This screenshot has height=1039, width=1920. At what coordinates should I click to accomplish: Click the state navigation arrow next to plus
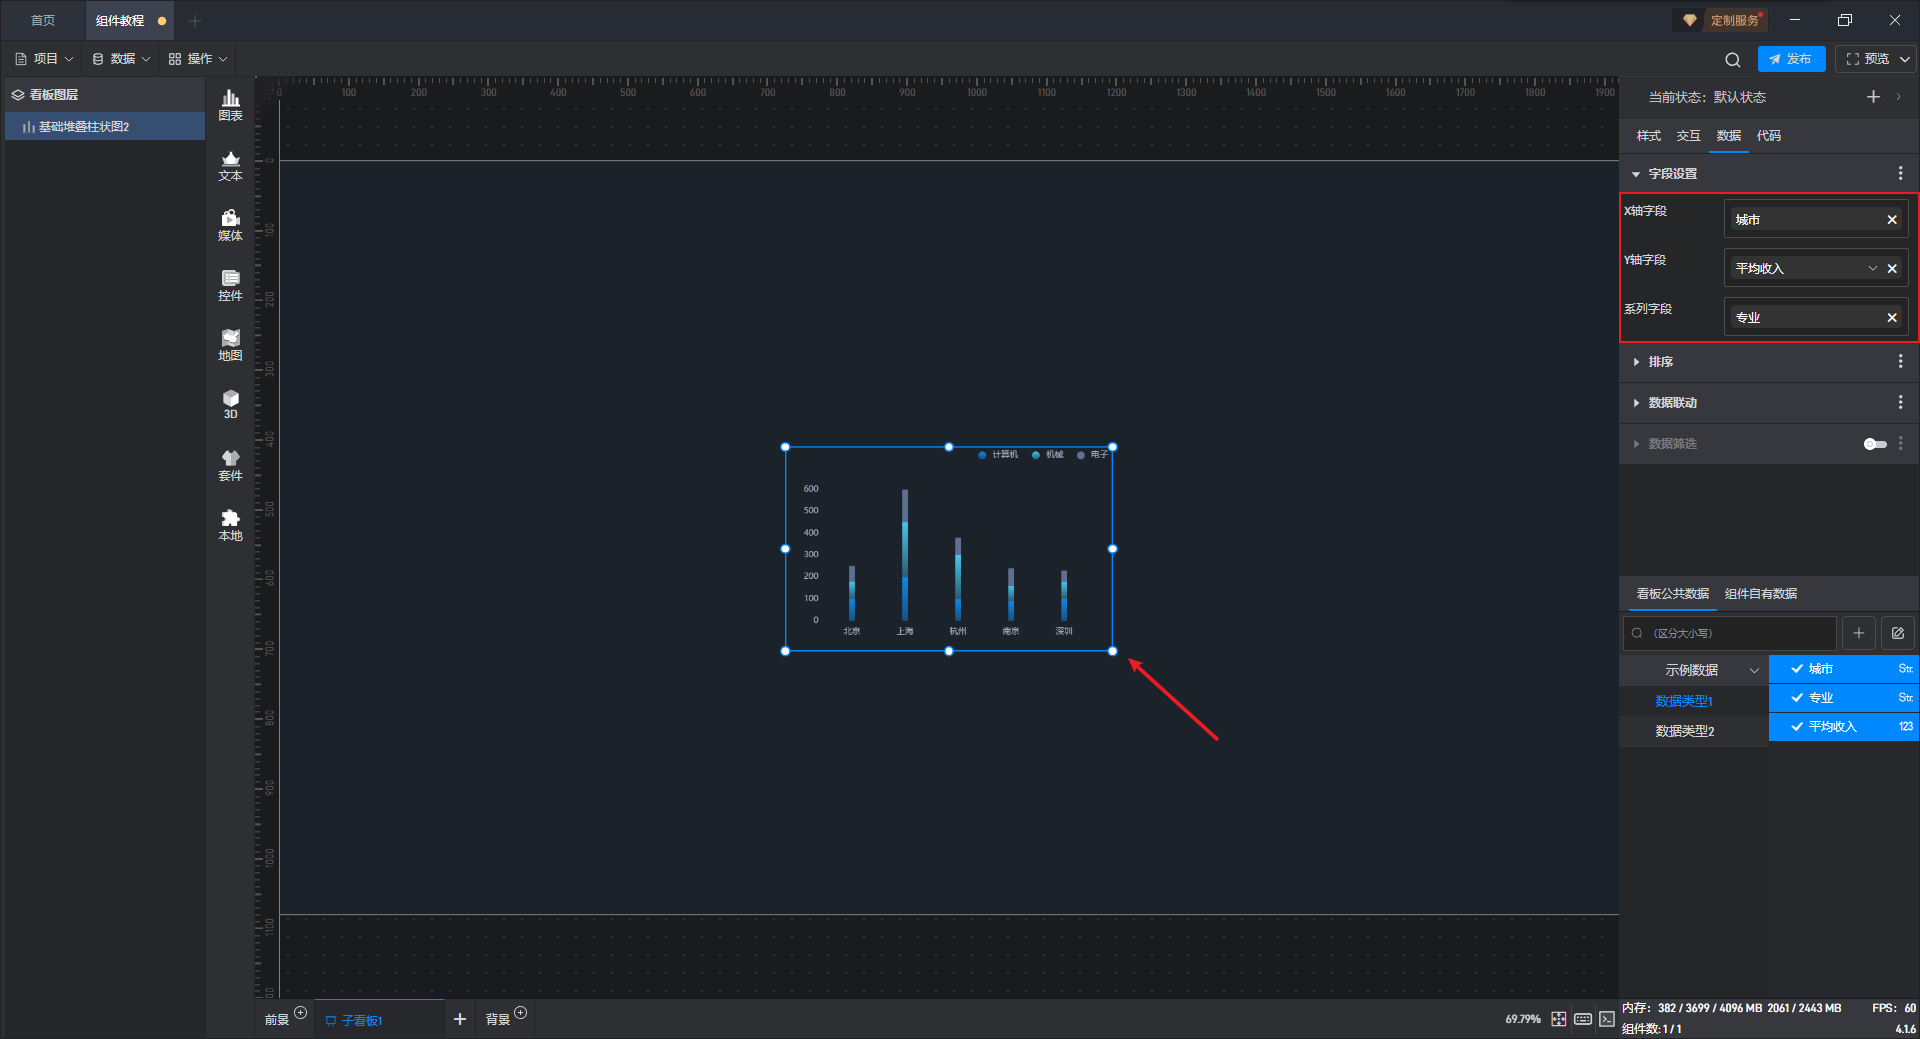[x=1898, y=97]
